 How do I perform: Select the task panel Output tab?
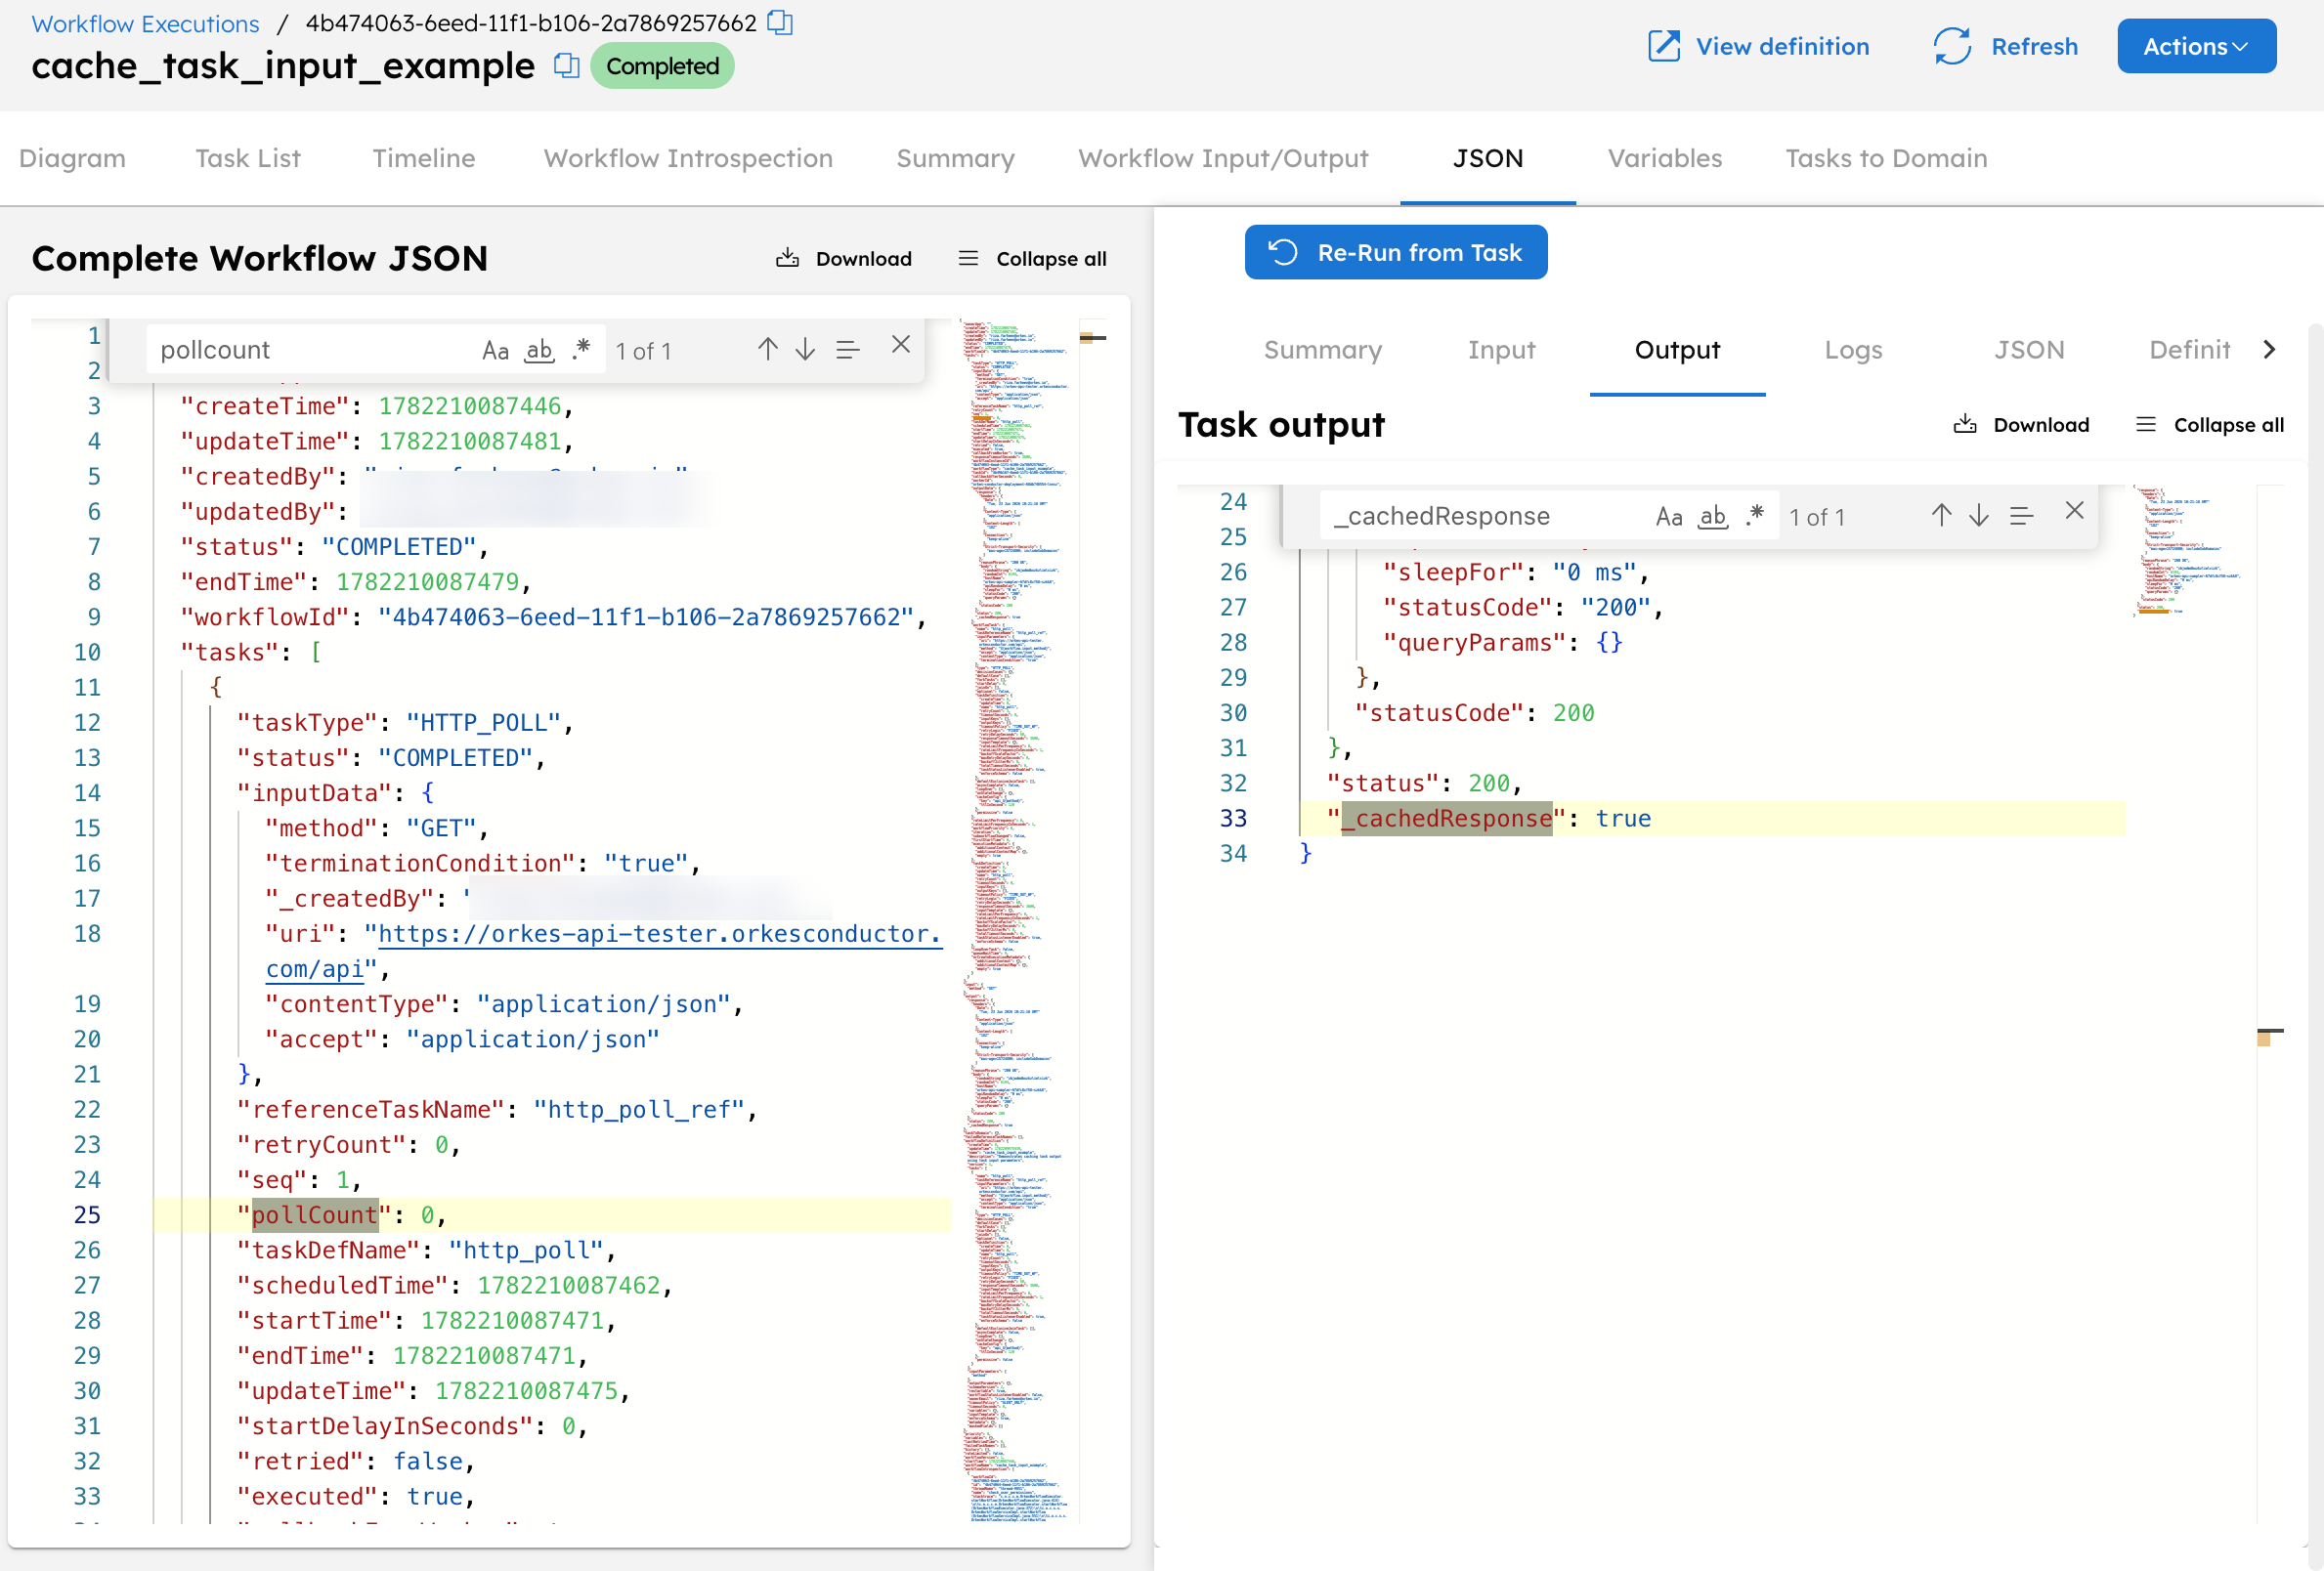(1677, 350)
